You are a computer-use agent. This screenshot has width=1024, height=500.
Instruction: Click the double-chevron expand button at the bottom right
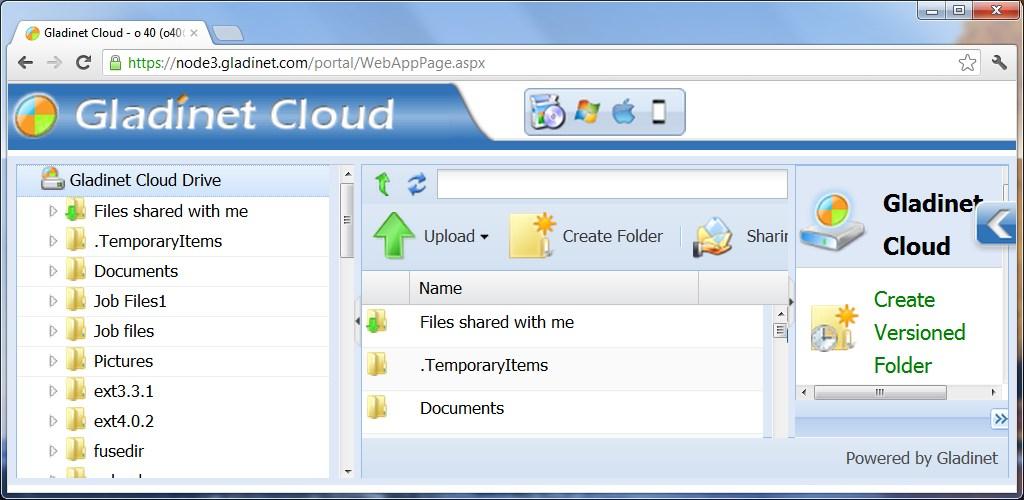[x=1000, y=419]
